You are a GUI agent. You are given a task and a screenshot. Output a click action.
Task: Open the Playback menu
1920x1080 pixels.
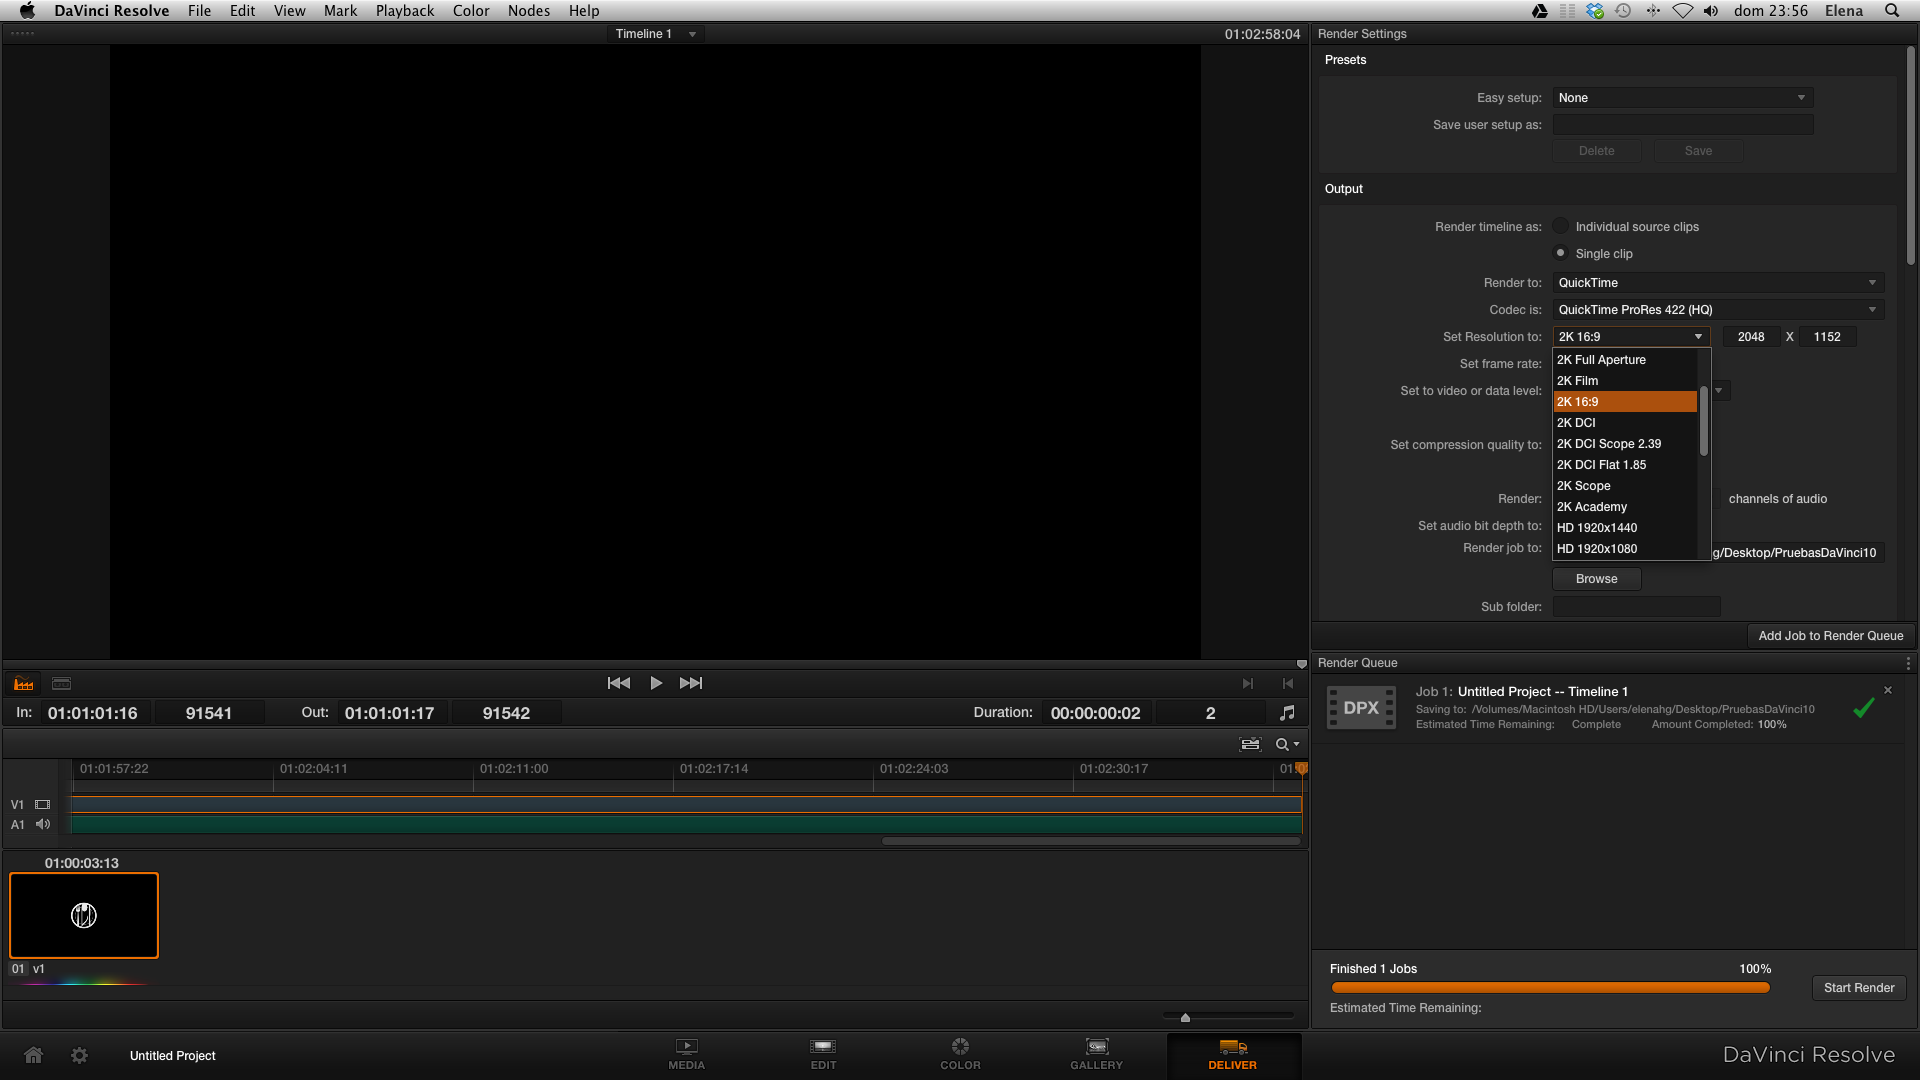pos(405,11)
